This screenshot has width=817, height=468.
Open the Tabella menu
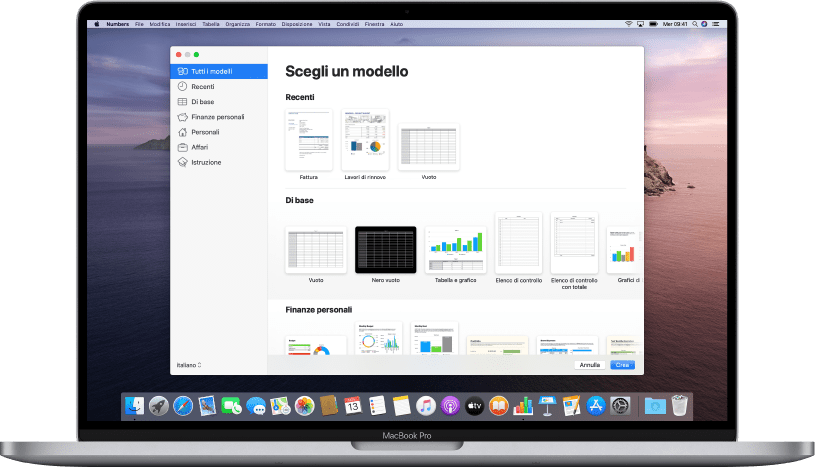point(211,24)
